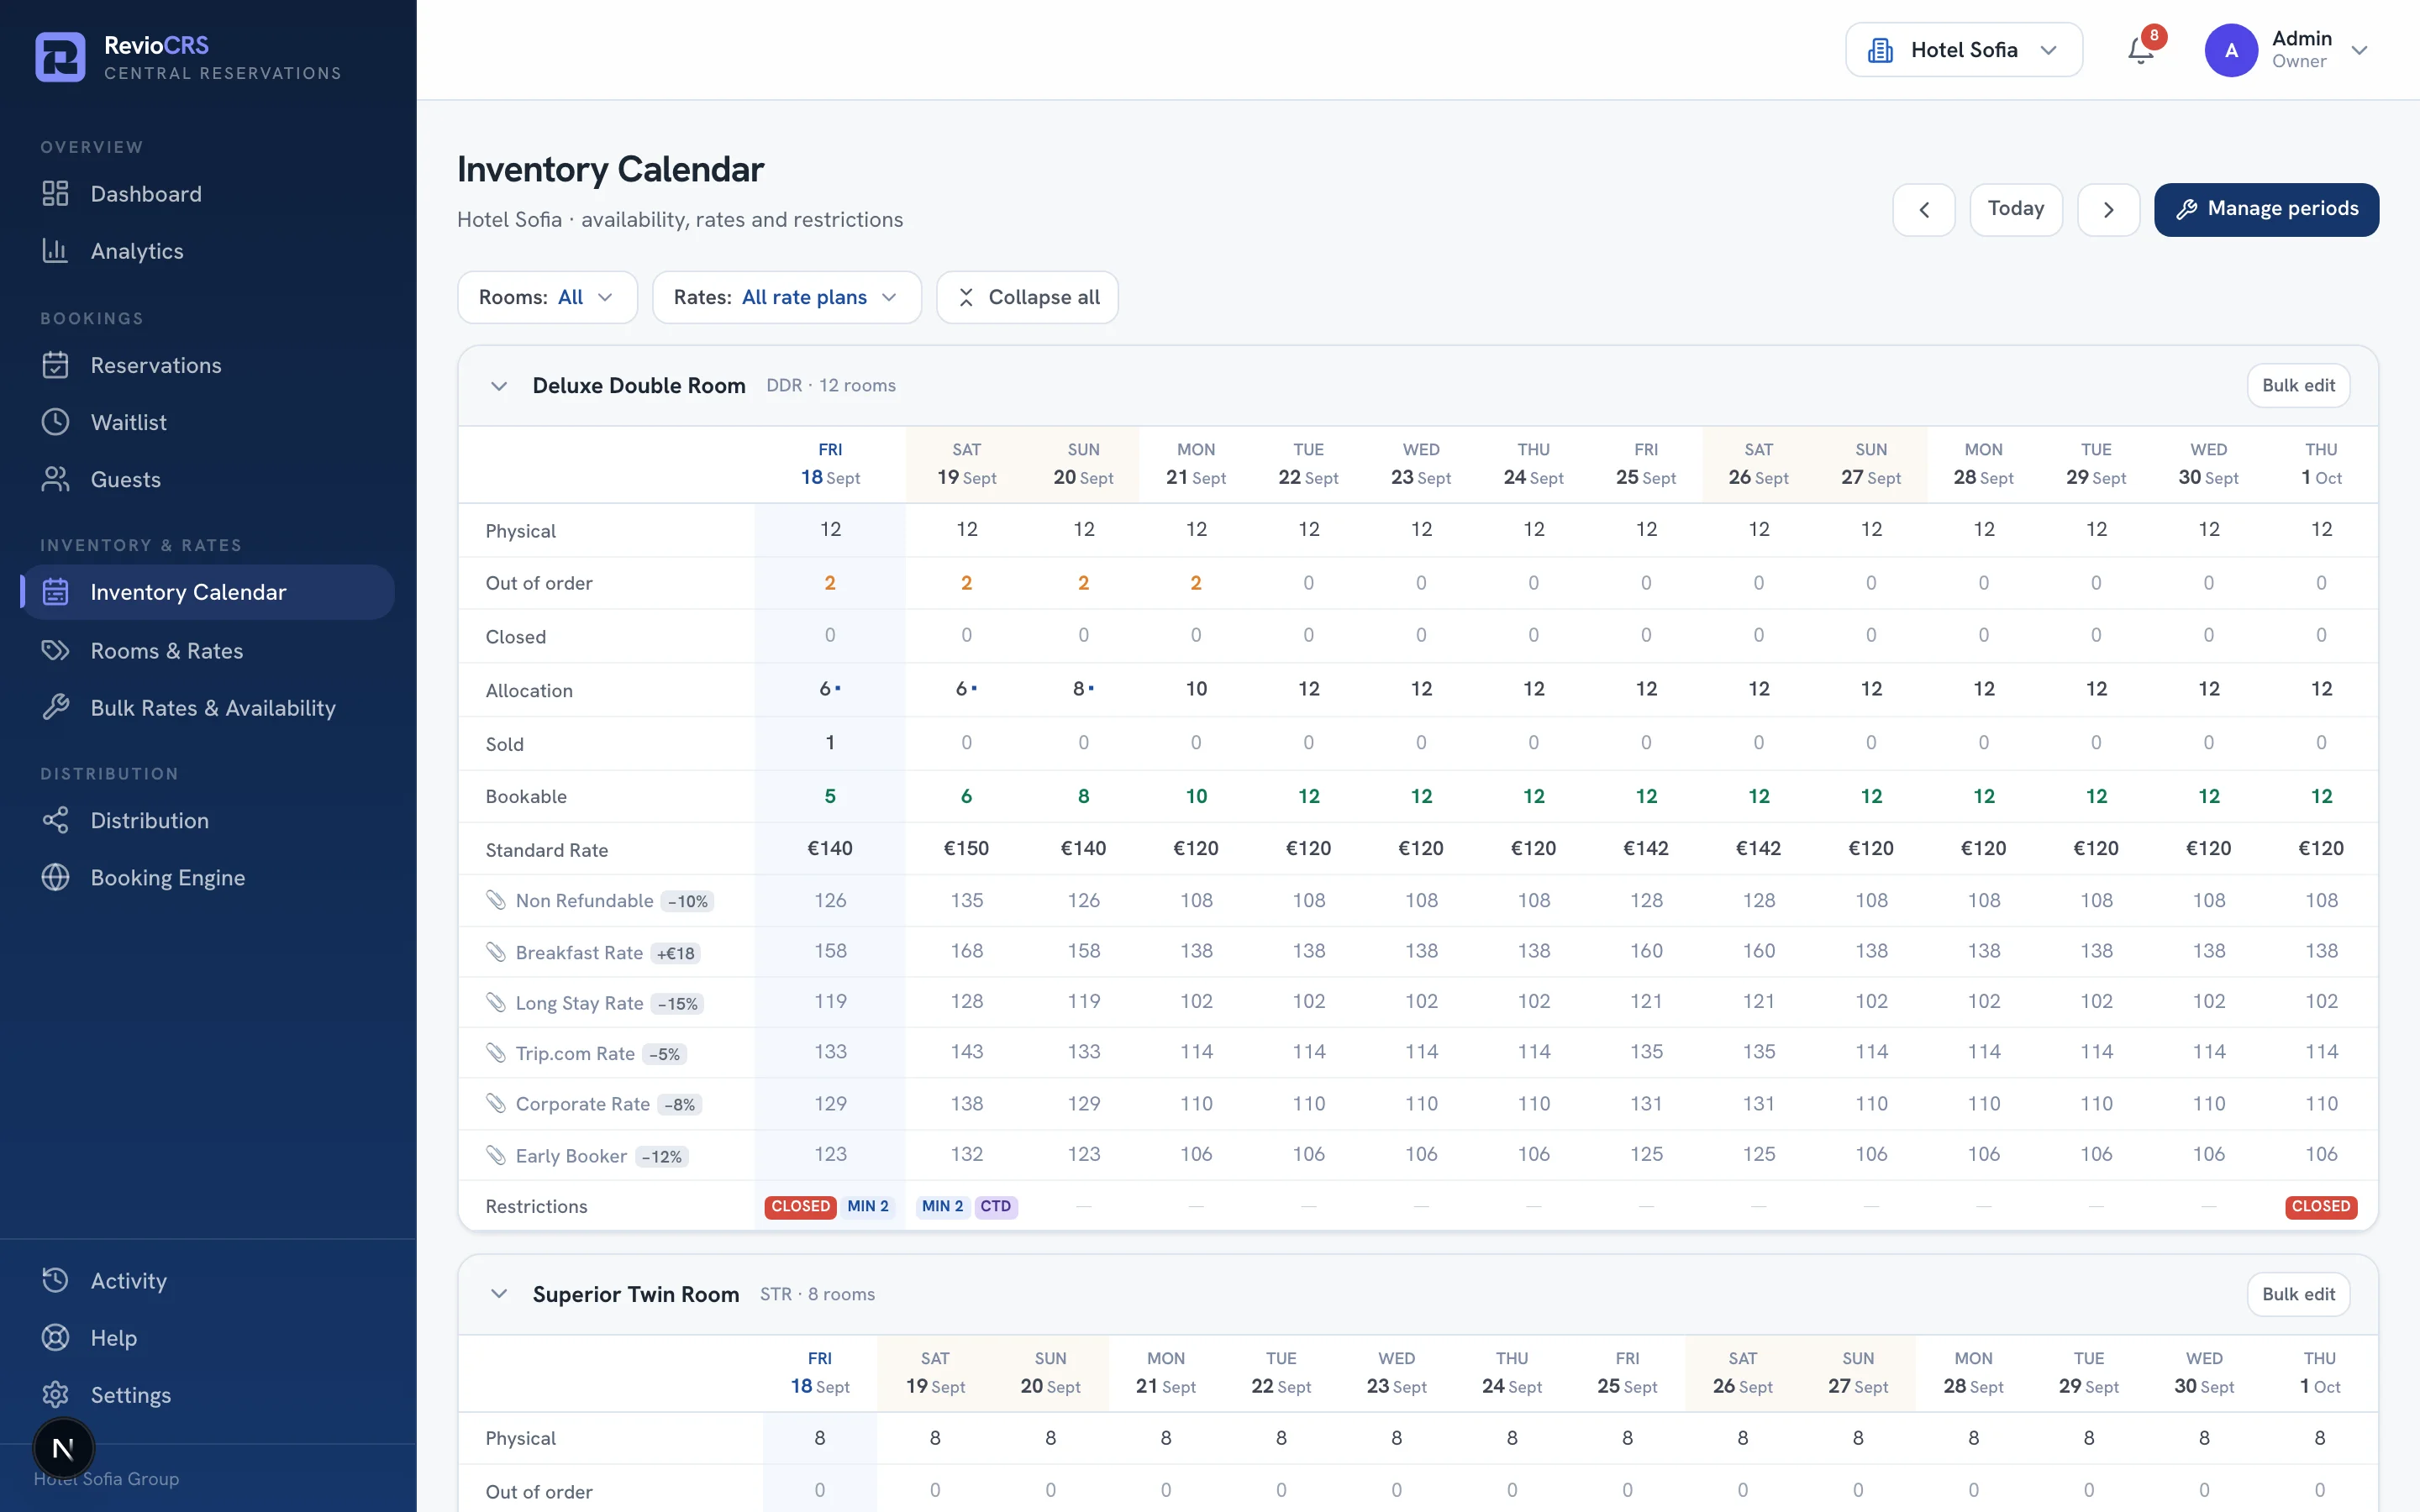Click the round N badge at bottom left

tap(63, 1448)
